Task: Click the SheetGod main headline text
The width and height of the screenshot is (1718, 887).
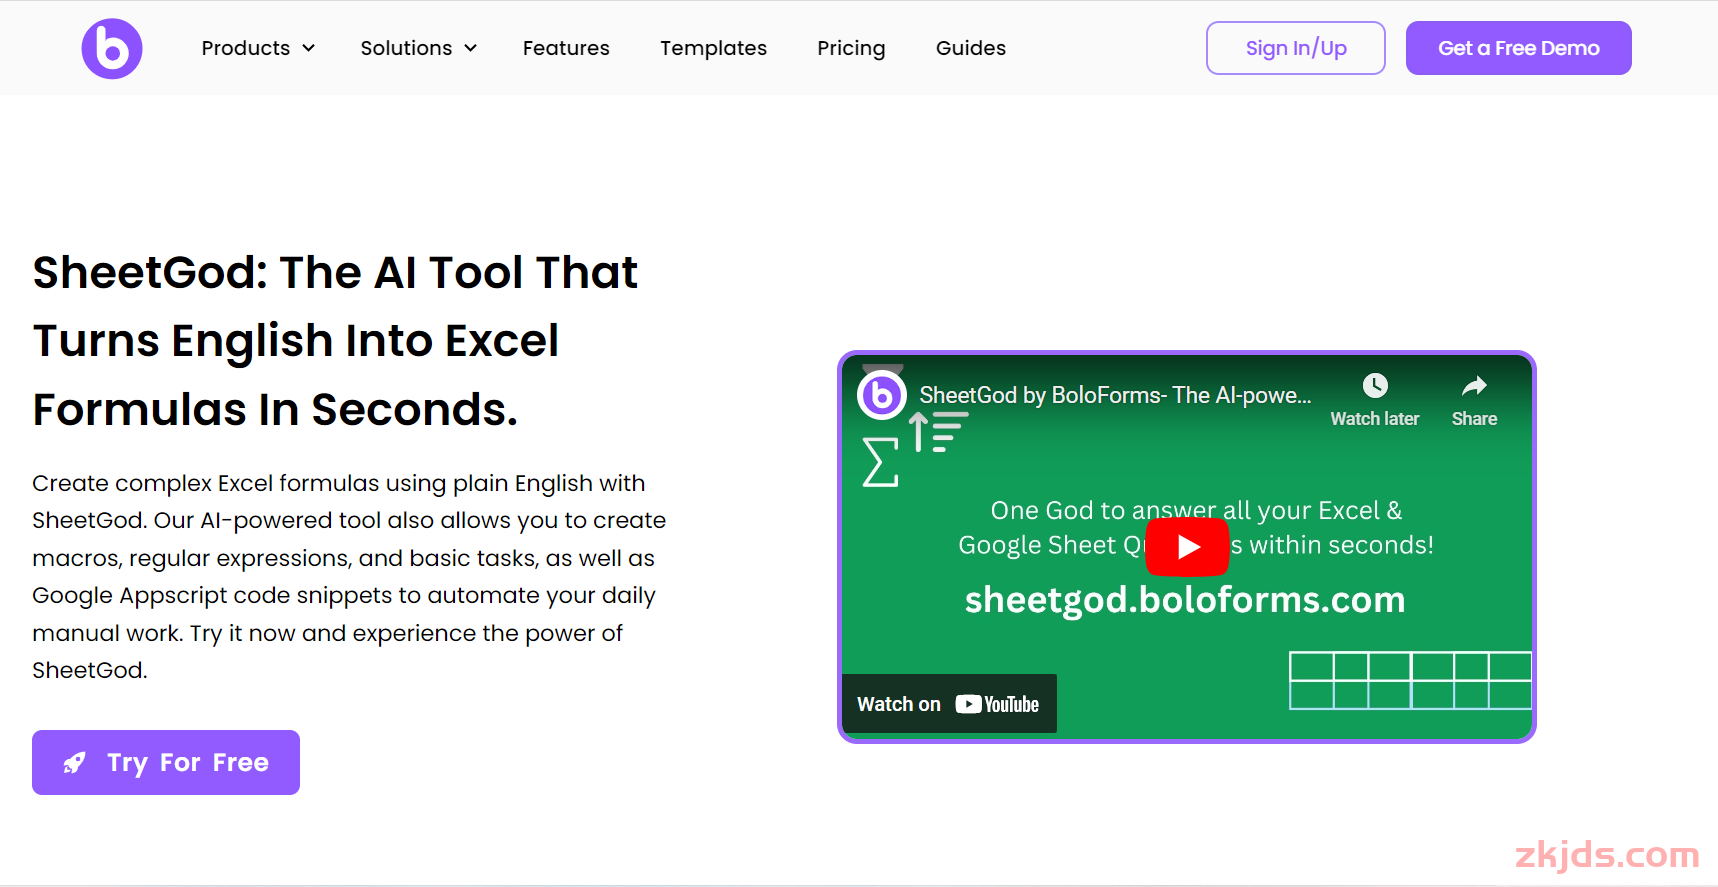Action: [x=335, y=341]
